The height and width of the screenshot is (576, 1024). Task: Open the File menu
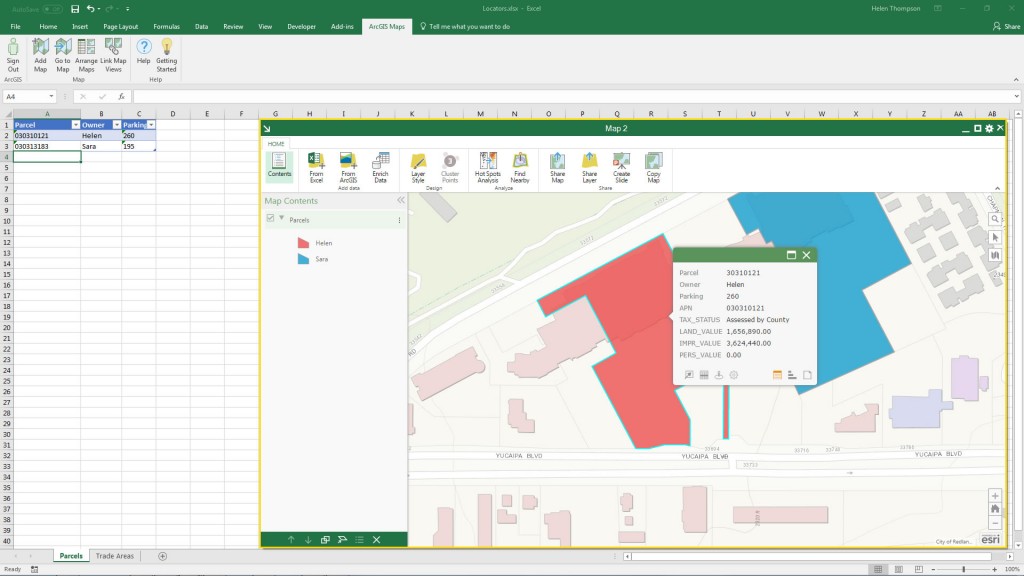15,27
